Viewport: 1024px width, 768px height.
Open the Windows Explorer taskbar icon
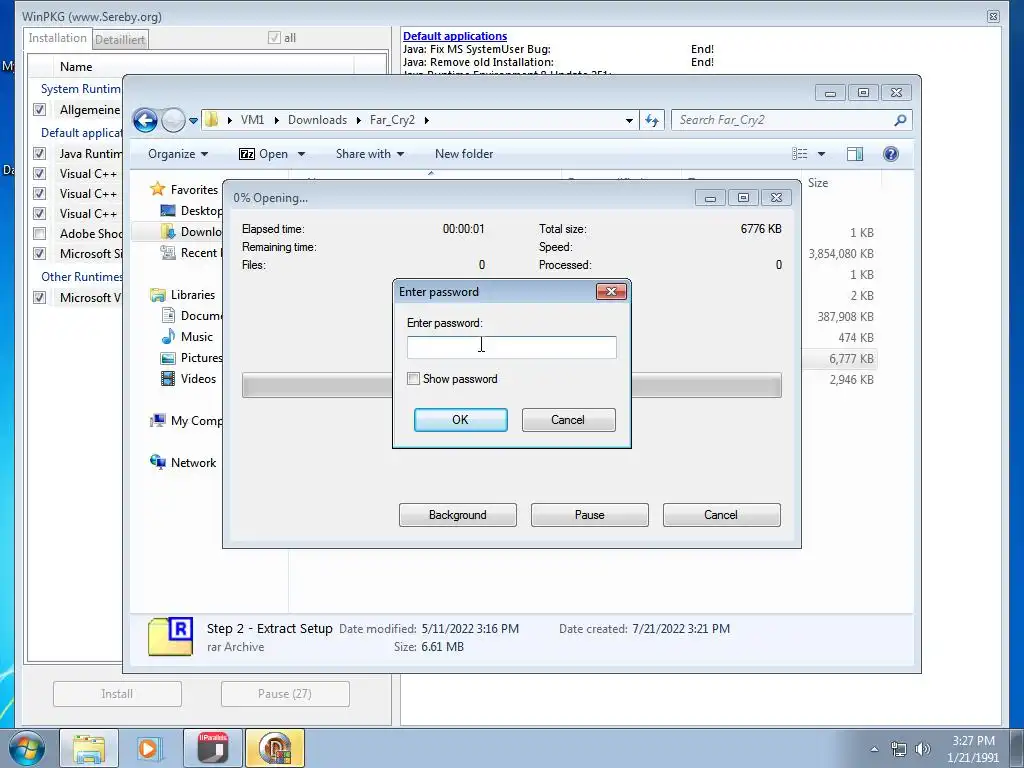coord(89,748)
